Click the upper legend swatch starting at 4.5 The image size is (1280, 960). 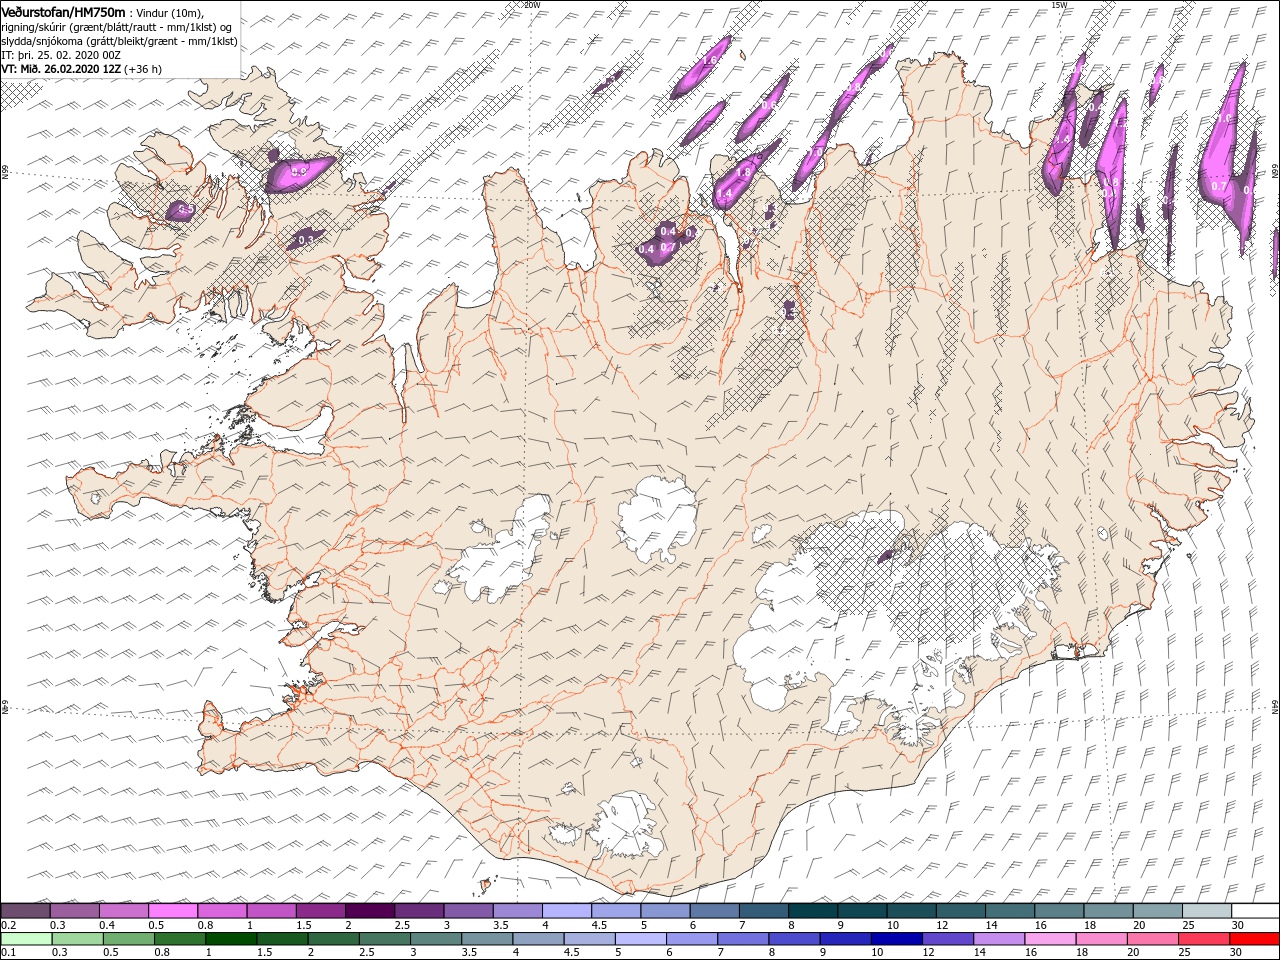[x=615, y=911]
